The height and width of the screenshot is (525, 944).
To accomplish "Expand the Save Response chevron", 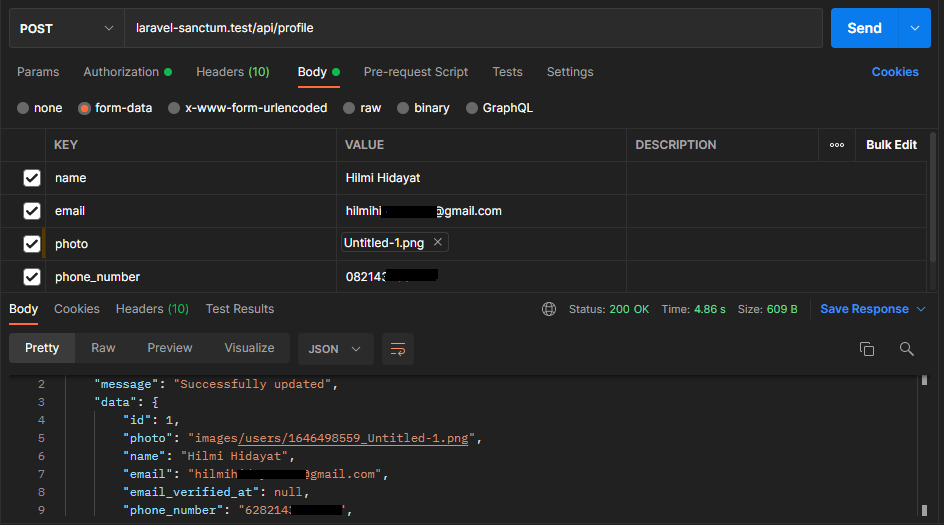I will coord(921,309).
